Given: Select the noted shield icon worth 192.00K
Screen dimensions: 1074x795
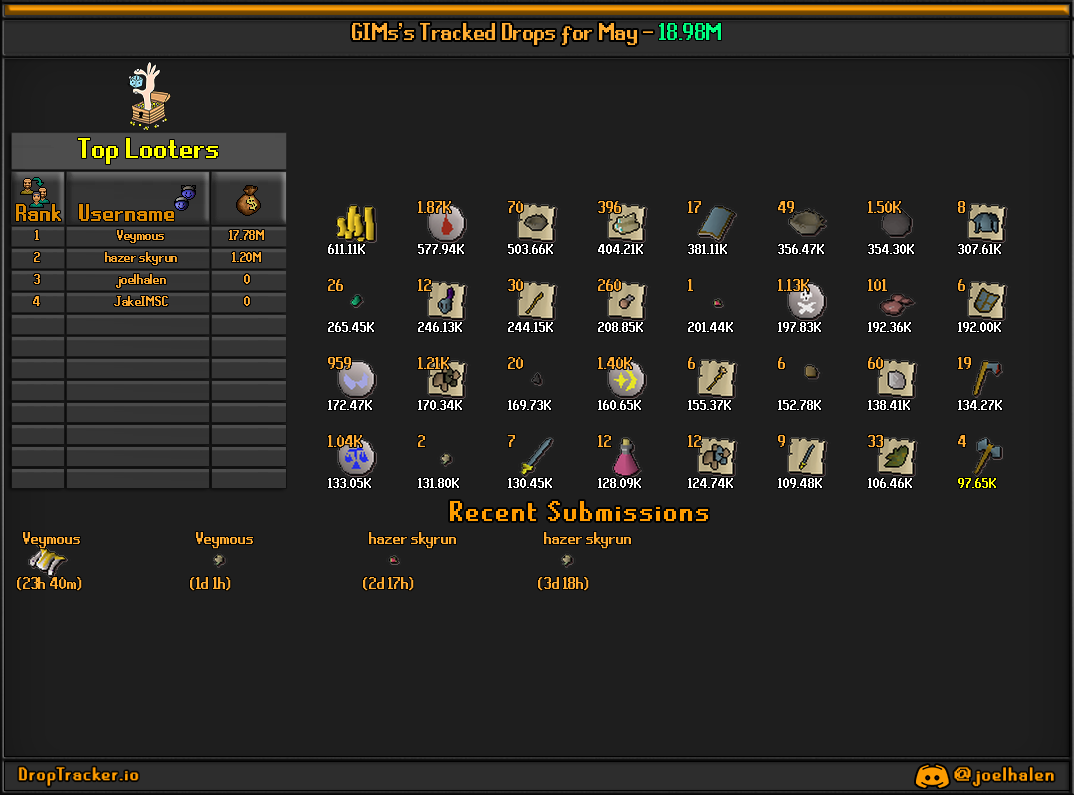Looking at the screenshot, I should click(986, 301).
